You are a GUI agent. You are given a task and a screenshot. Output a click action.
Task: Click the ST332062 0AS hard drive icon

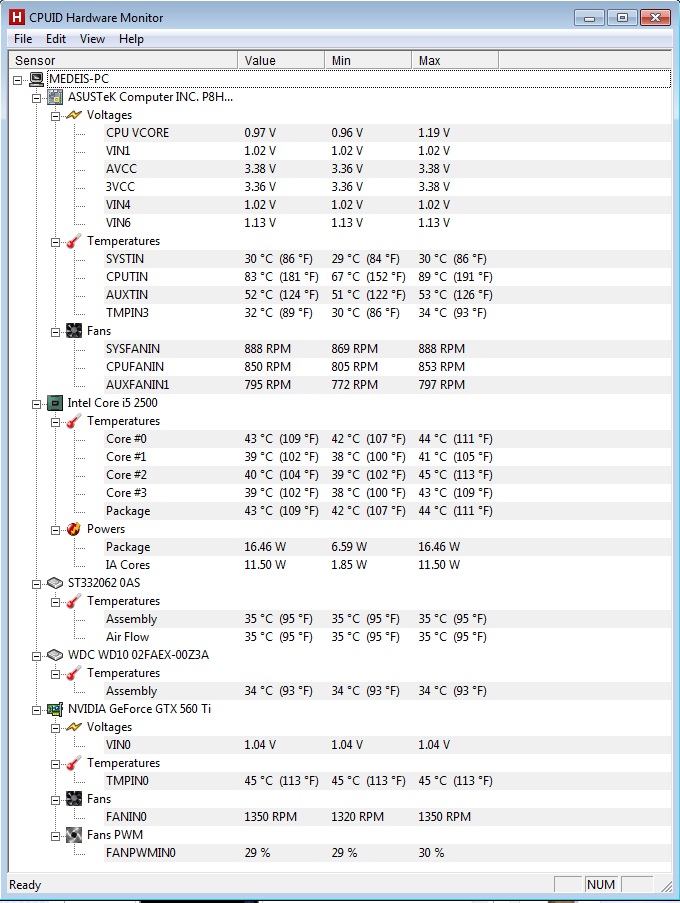(x=55, y=583)
